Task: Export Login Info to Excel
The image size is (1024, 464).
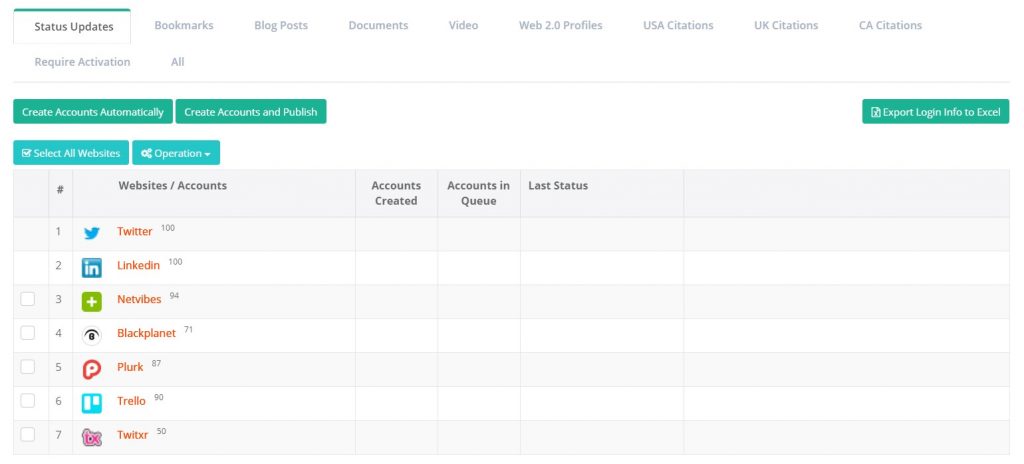Action: 935,112
